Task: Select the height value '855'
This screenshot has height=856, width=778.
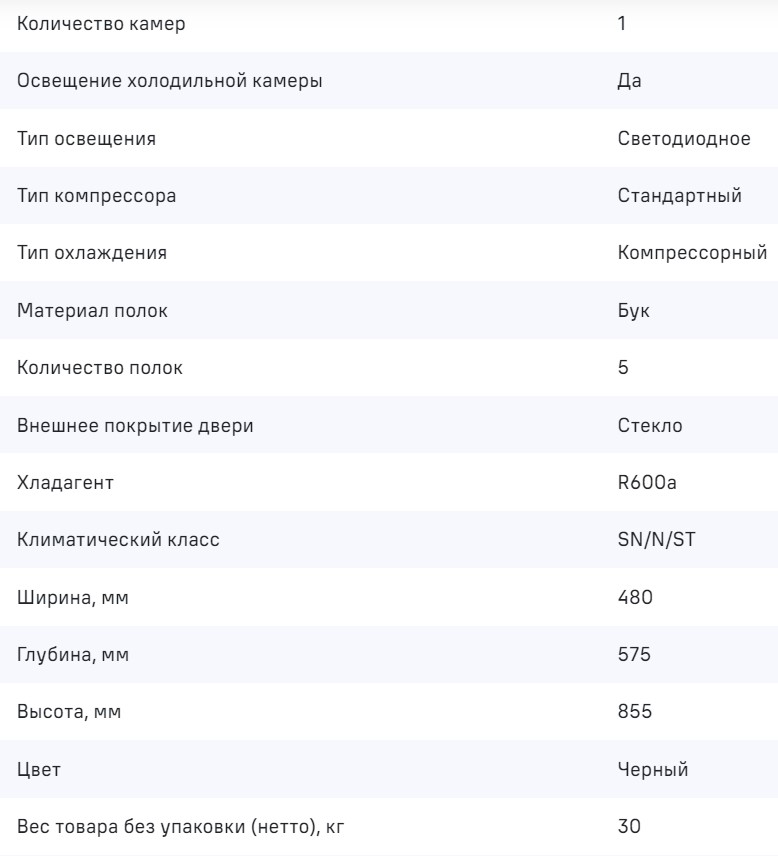Action: 634,712
